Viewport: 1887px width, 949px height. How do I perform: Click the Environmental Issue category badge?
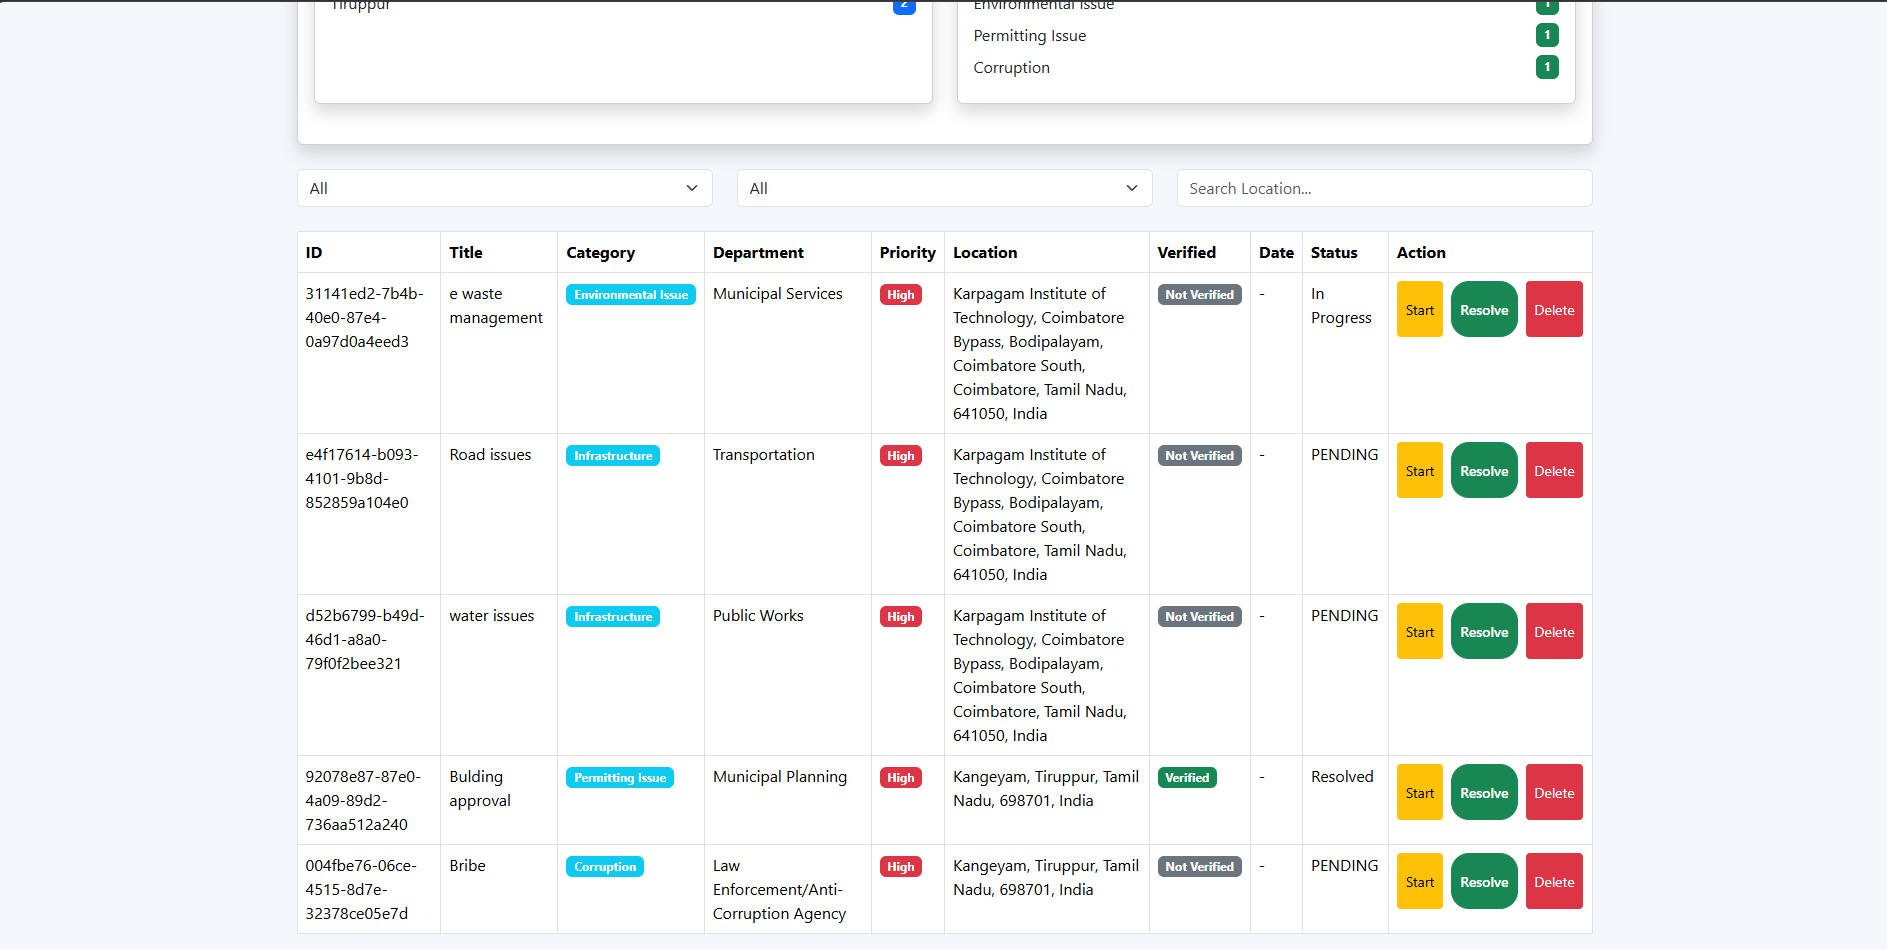(x=631, y=295)
